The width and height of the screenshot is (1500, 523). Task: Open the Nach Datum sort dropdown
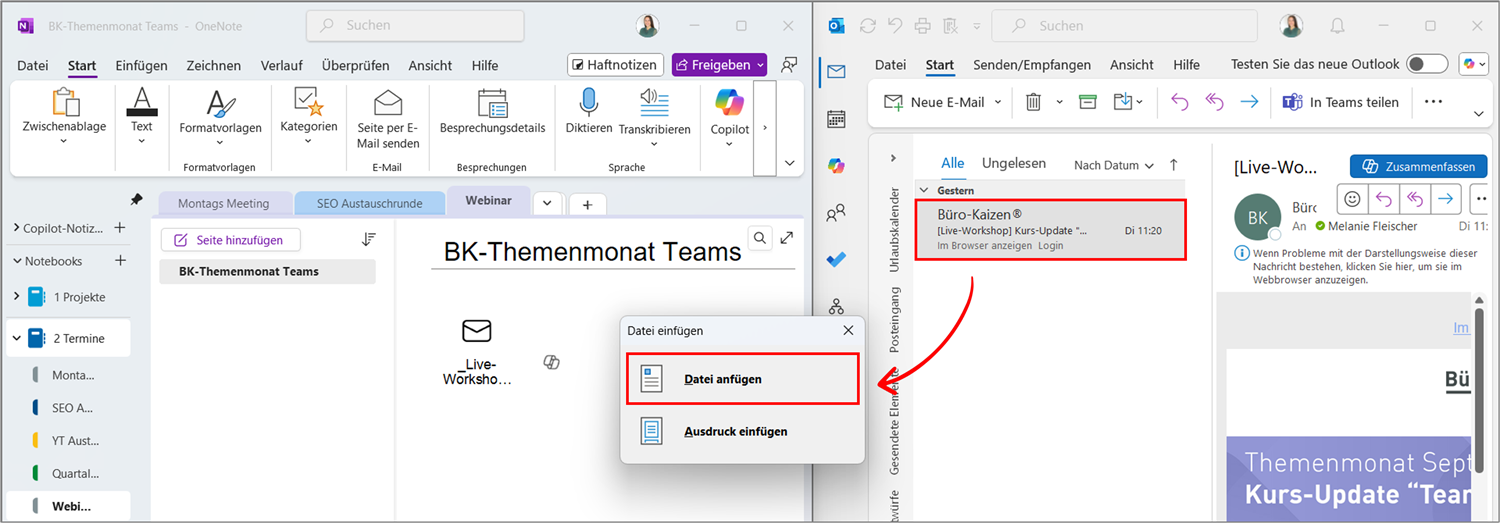point(1113,165)
